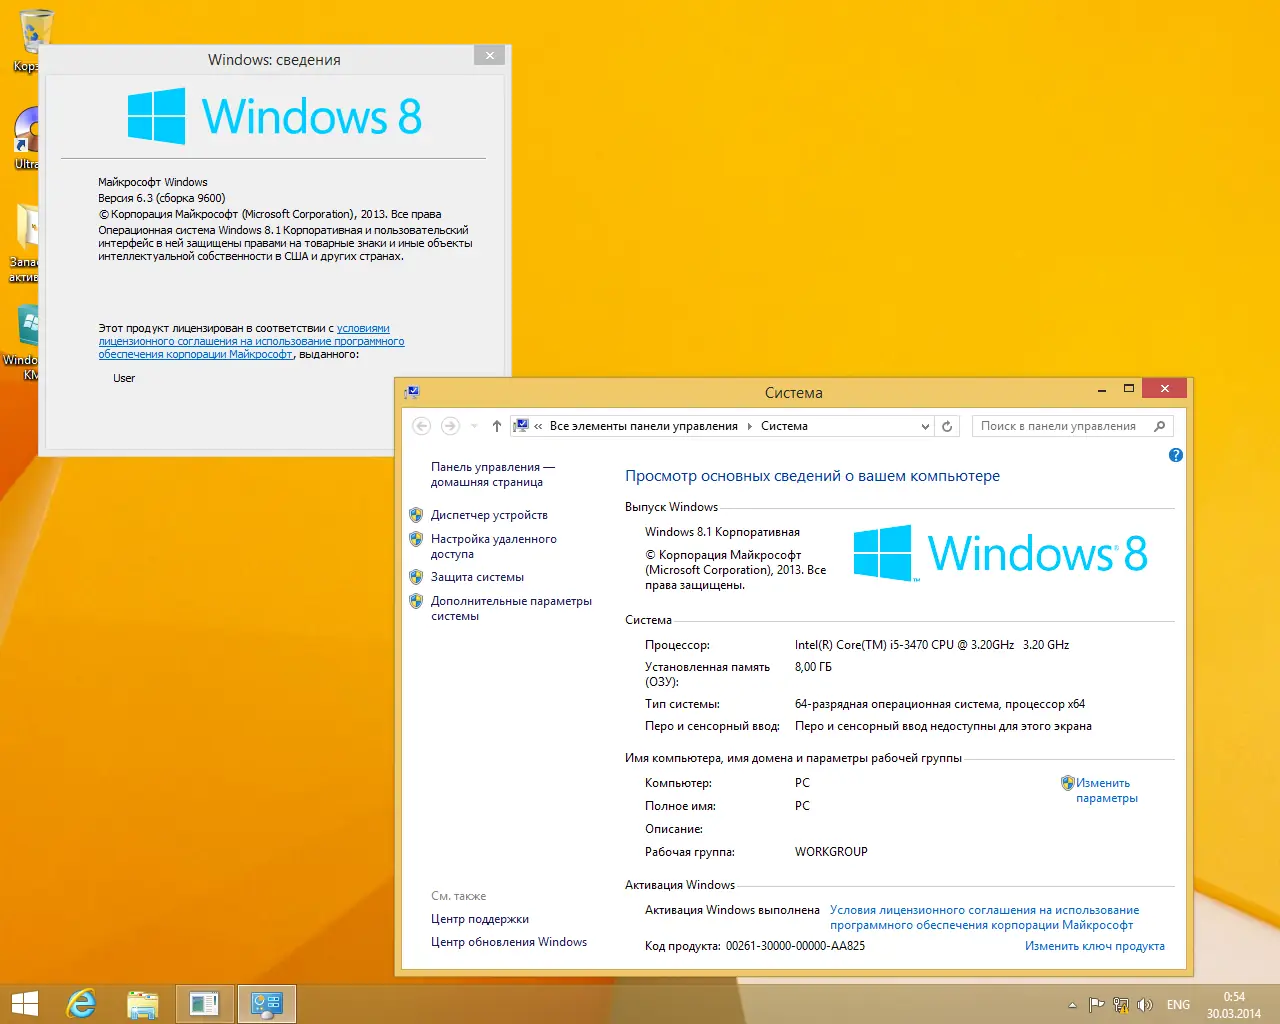This screenshot has width=1280, height=1024.
Task: Activate the Control Panel taskbar button
Action: (267, 1004)
